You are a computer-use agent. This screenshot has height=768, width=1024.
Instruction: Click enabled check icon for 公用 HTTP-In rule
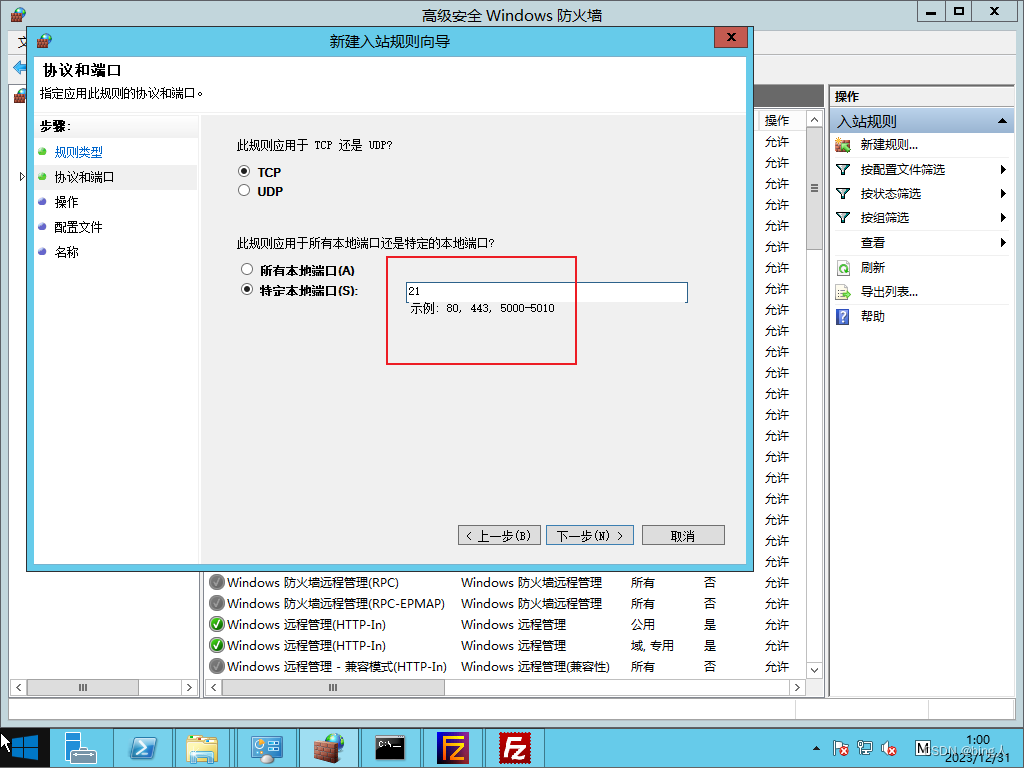point(217,624)
